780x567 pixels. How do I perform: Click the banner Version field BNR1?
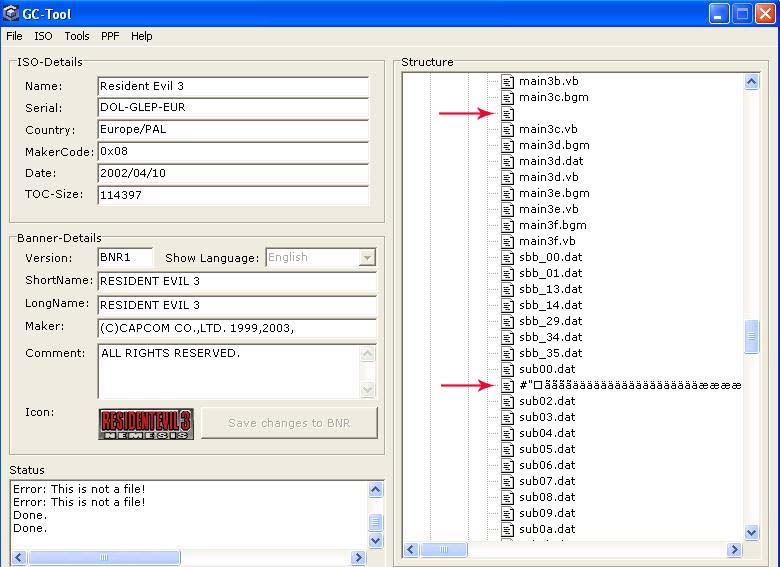125,257
